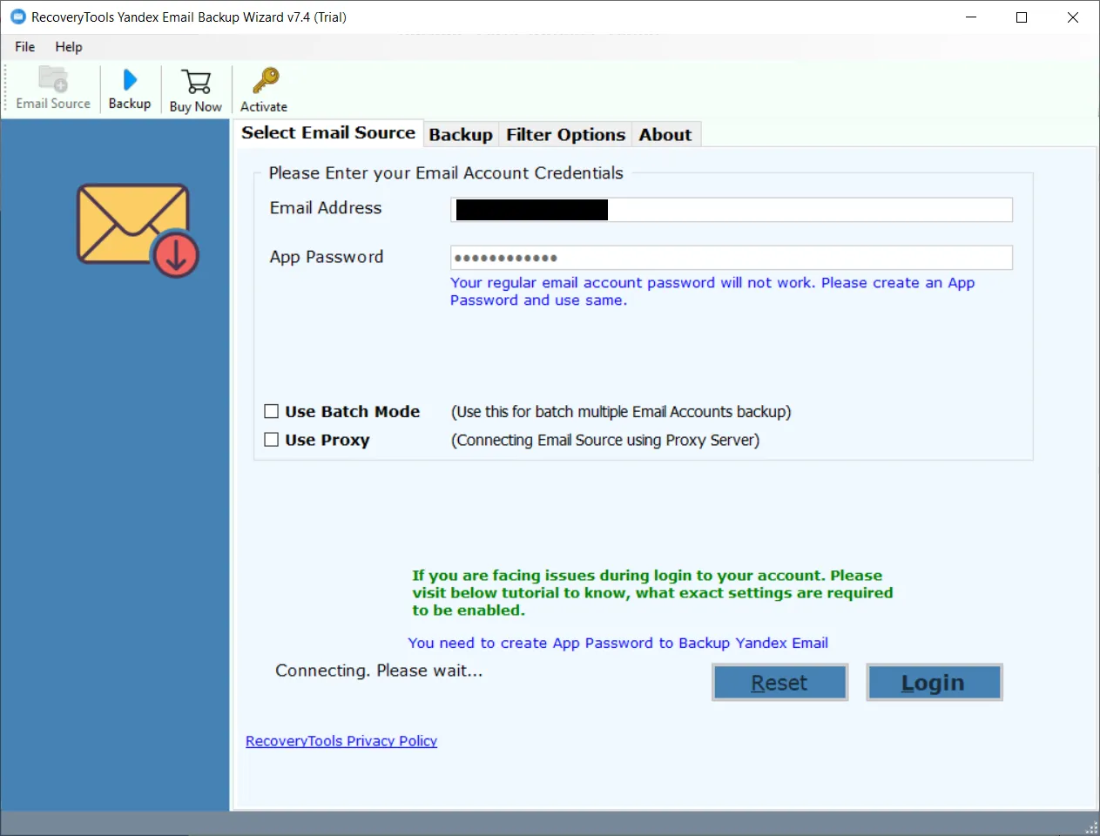Open the About tab
Viewport: 1100px width, 836px height.
665,135
